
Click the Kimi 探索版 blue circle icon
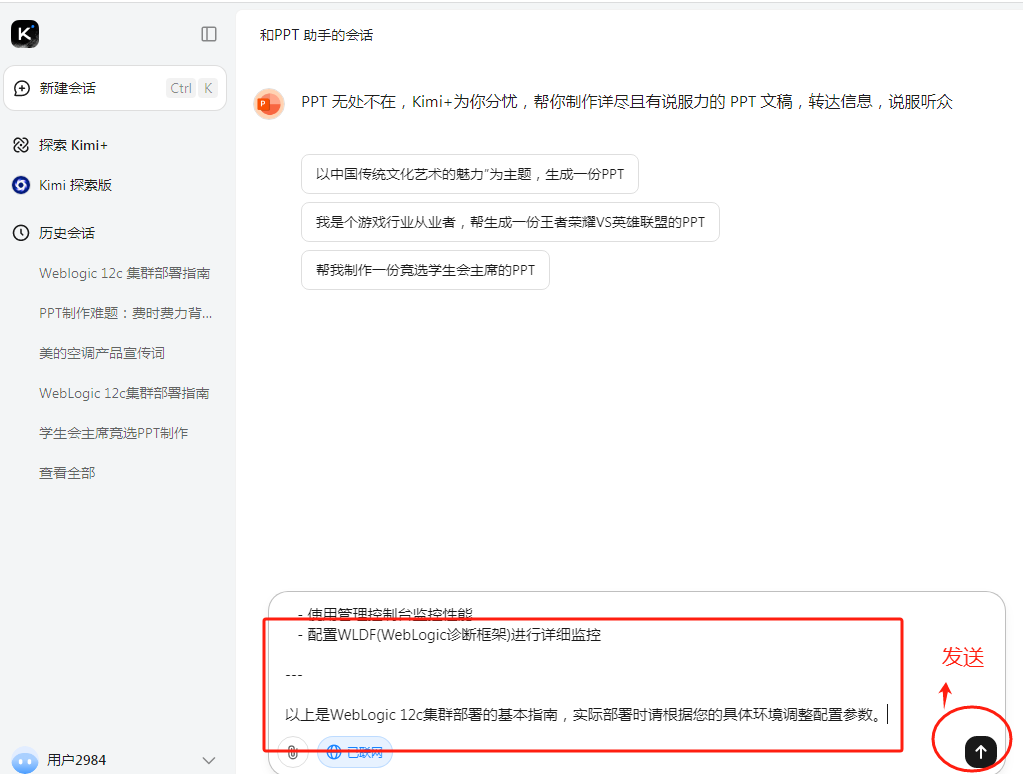point(21,185)
